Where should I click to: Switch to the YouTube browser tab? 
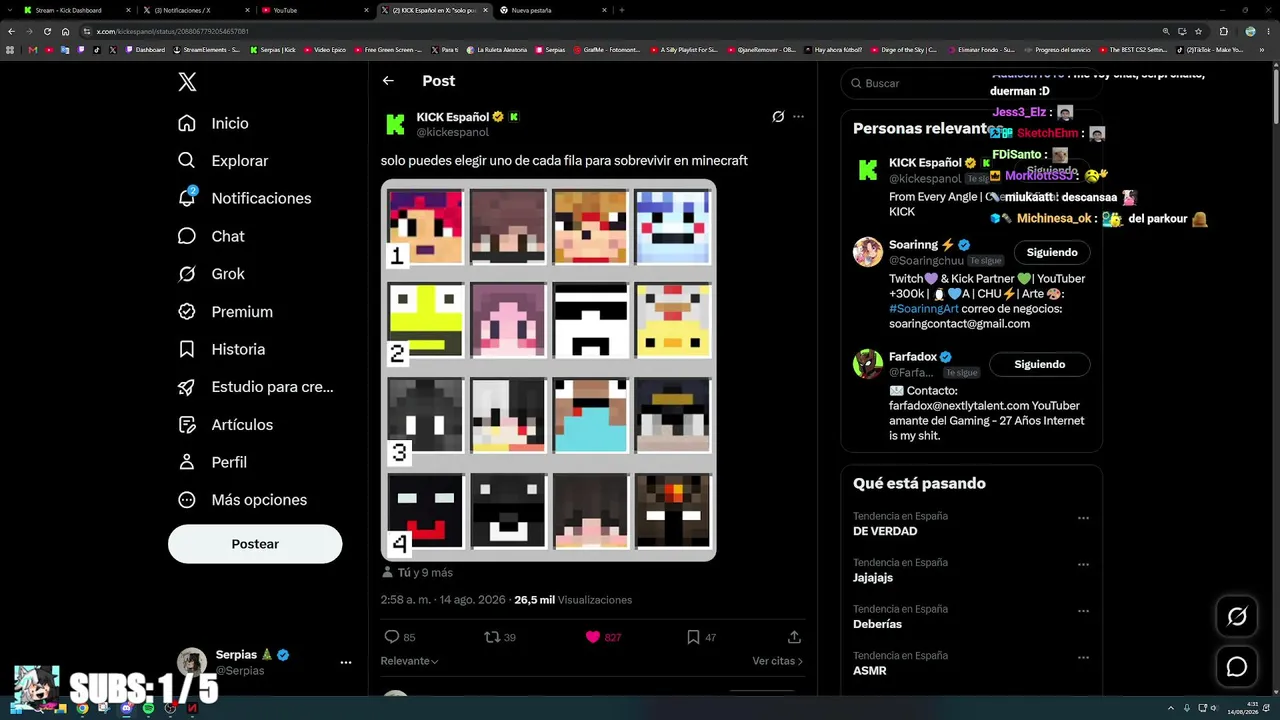tap(315, 10)
